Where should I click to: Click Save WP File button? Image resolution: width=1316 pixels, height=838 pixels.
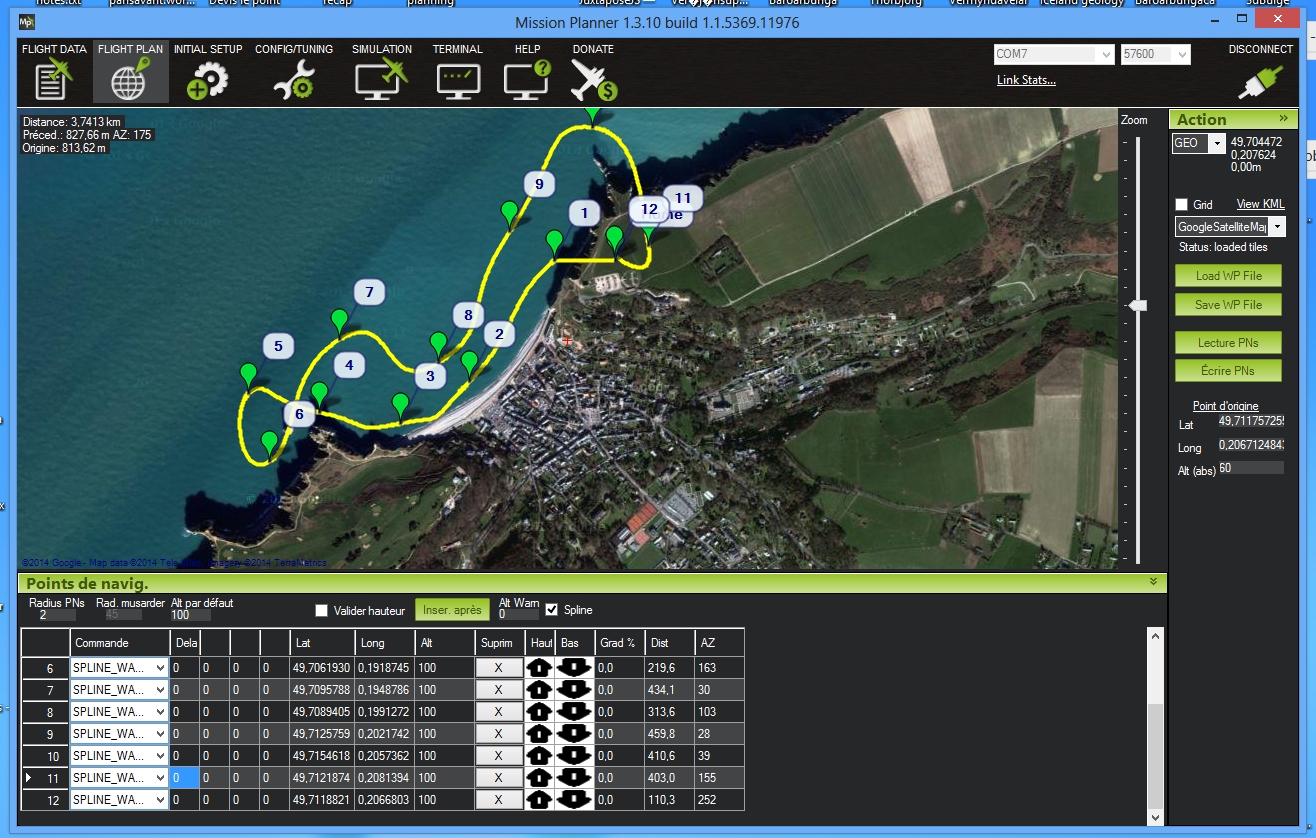click(1228, 305)
